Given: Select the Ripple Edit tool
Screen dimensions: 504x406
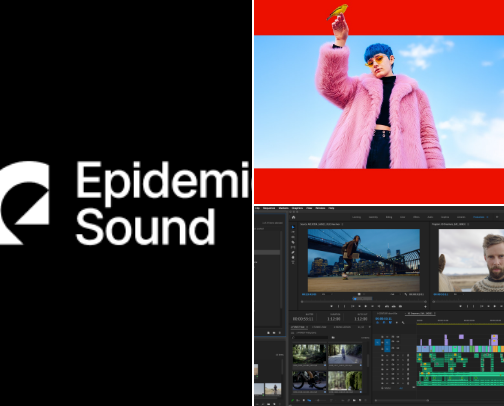Looking at the screenshot, I should click(x=293, y=237).
